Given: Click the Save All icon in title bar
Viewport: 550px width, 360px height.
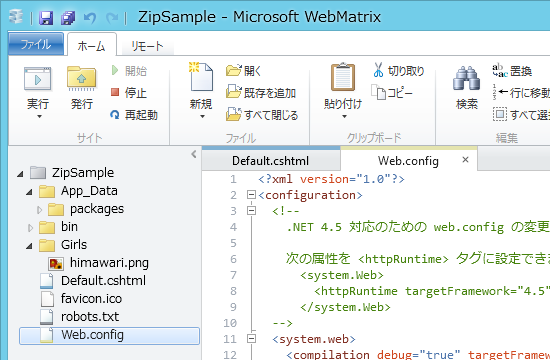Looking at the screenshot, I should coord(68,18).
